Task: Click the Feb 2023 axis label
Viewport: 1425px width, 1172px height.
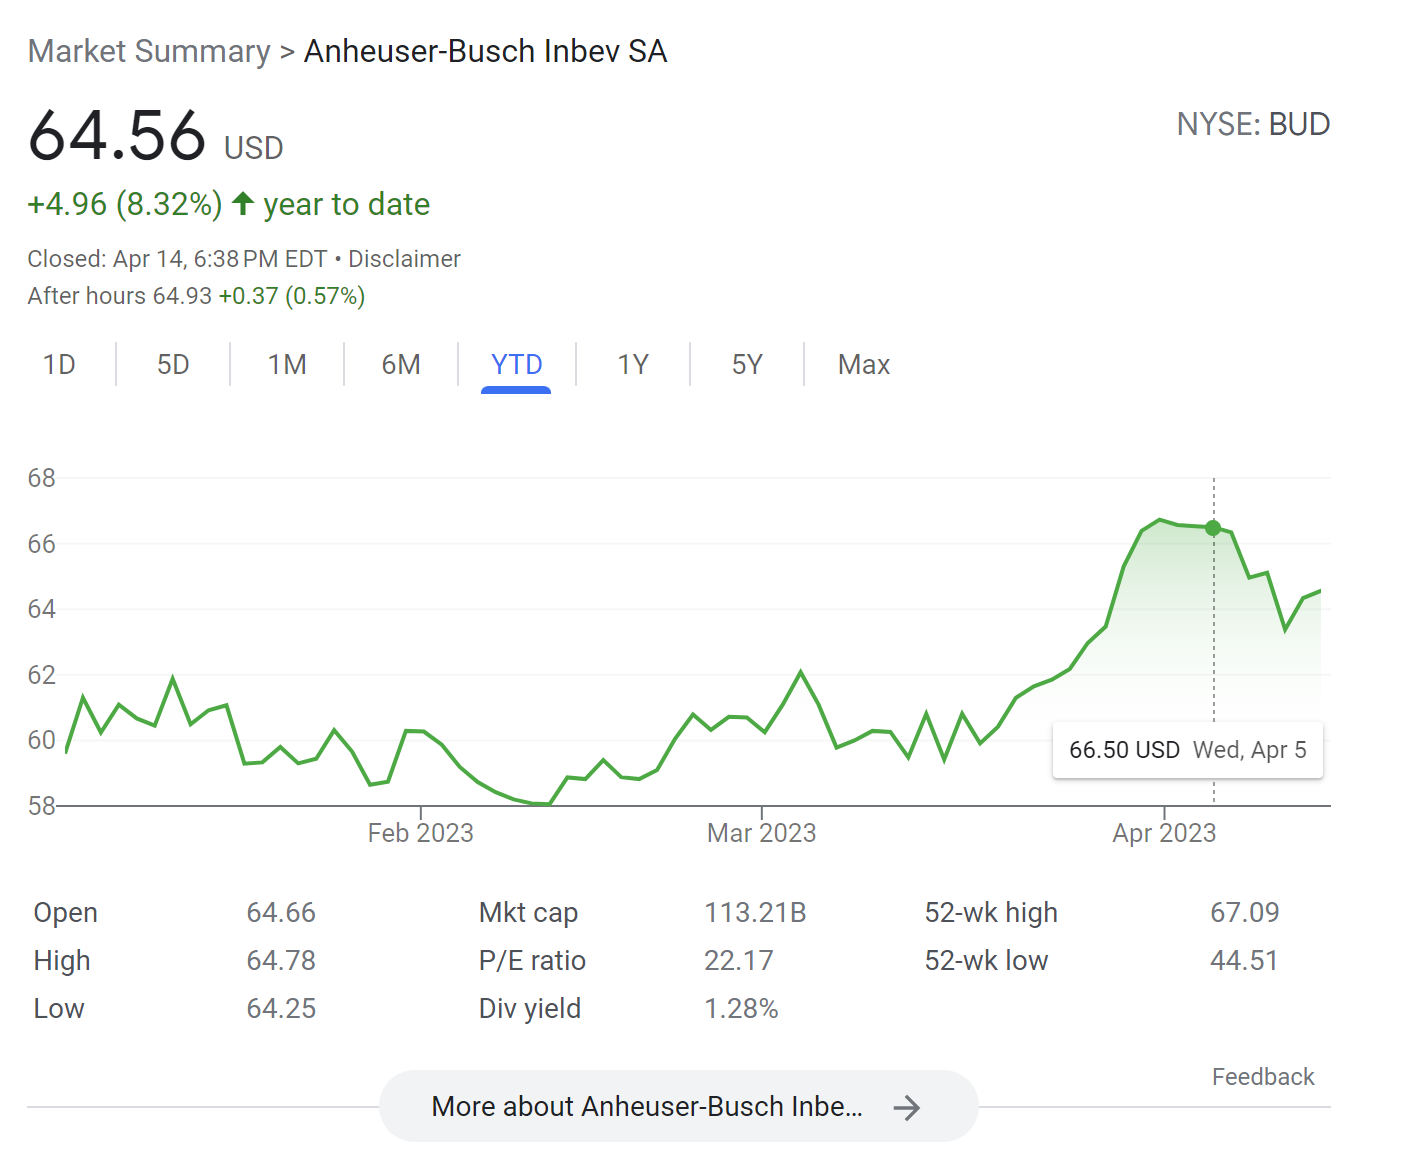Action: click(420, 833)
